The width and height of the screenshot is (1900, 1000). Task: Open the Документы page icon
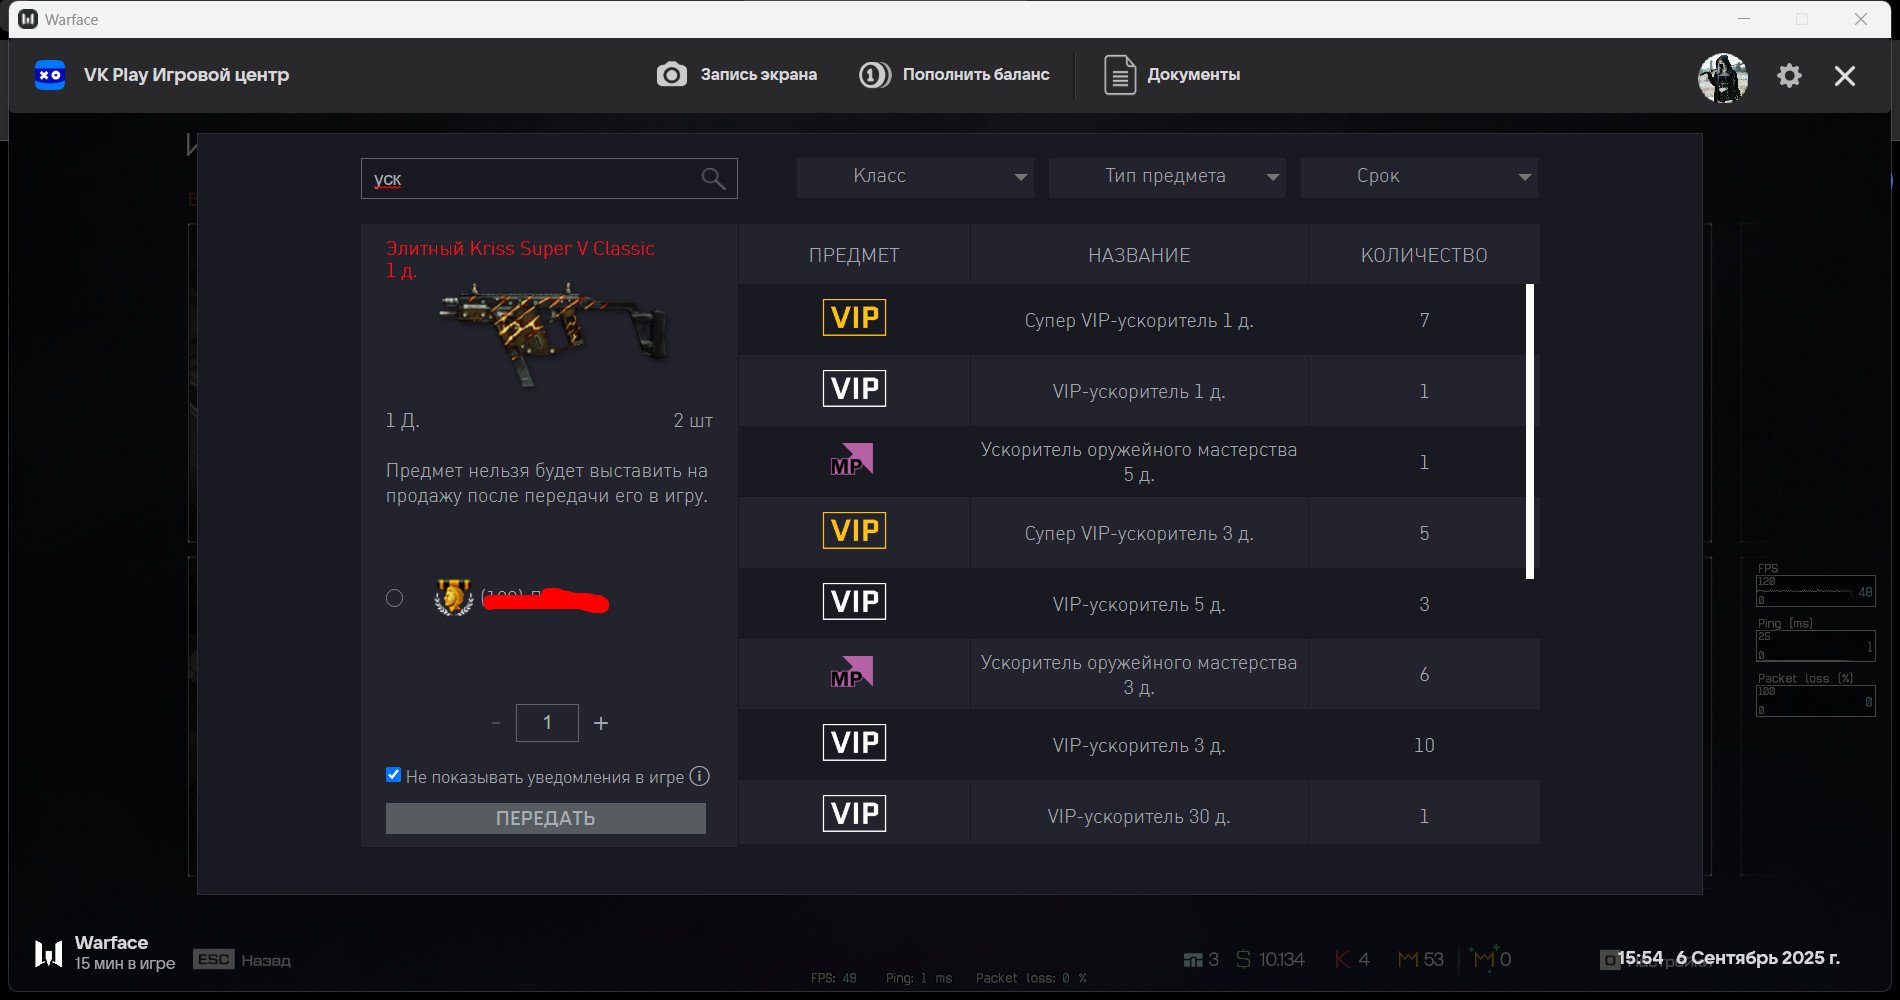point(1120,75)
